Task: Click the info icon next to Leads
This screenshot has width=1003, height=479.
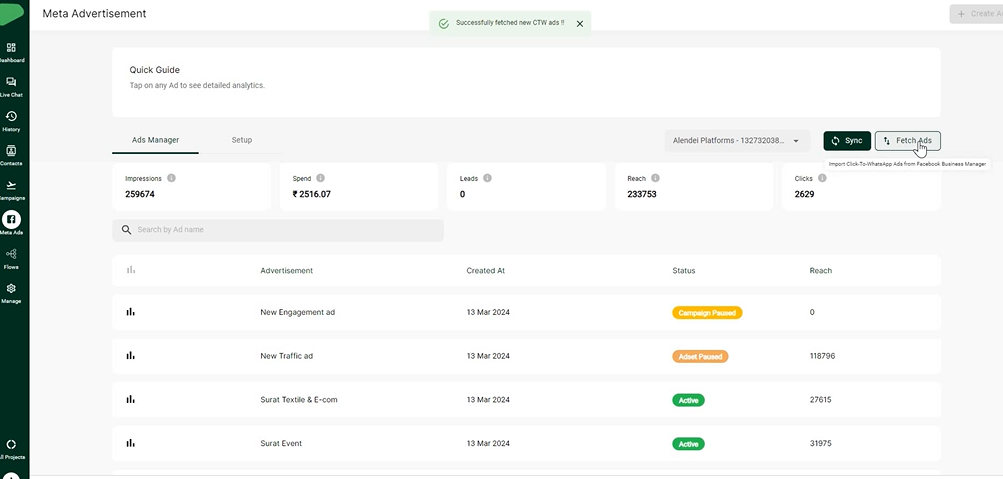Action: [x=487, y=178]
